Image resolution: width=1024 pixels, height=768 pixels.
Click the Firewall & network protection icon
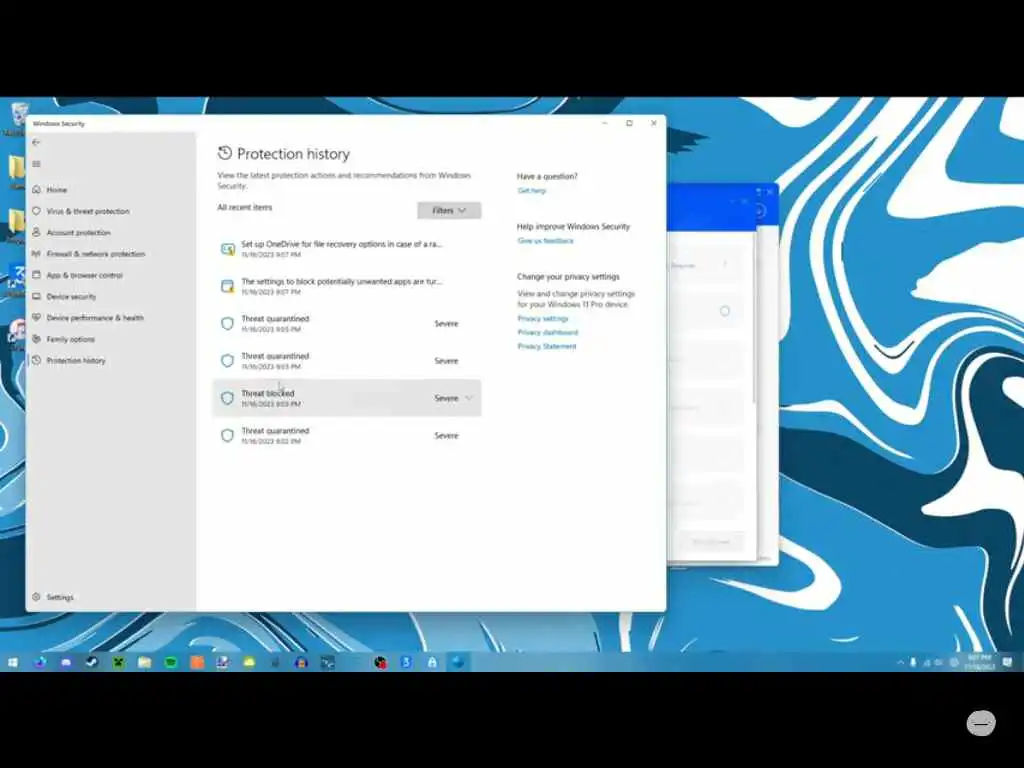pos(36,253)
